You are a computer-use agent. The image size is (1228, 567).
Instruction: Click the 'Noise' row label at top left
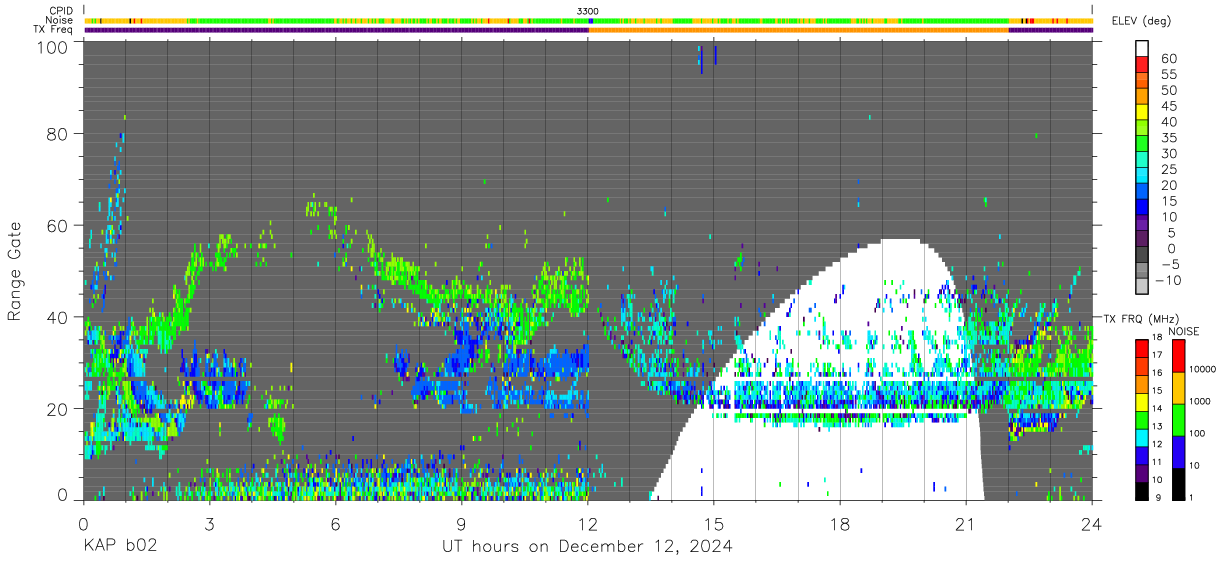point(60,20)
